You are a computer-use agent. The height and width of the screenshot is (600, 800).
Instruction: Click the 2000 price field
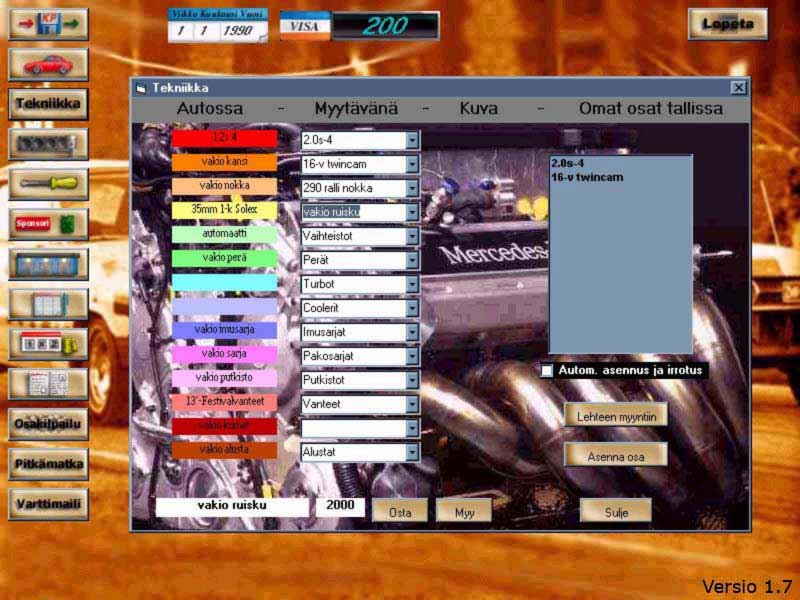pos(340,507)
